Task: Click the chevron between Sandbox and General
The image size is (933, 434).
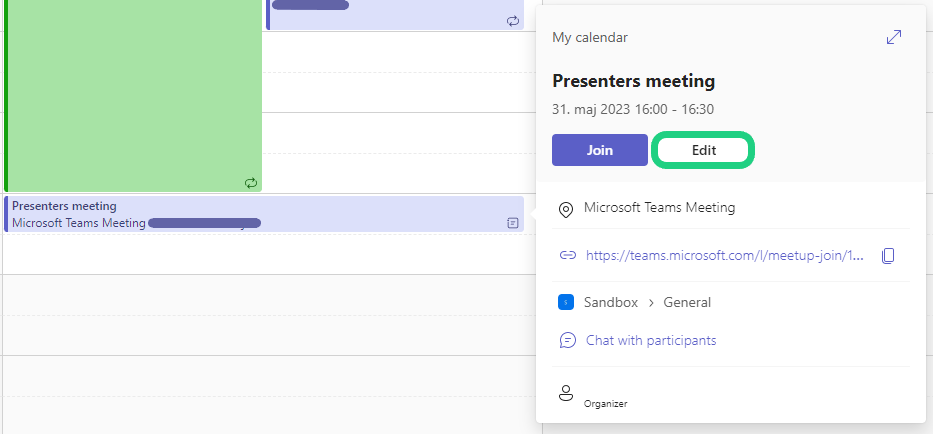Action: pyautogui.click(x=650, y=302)
